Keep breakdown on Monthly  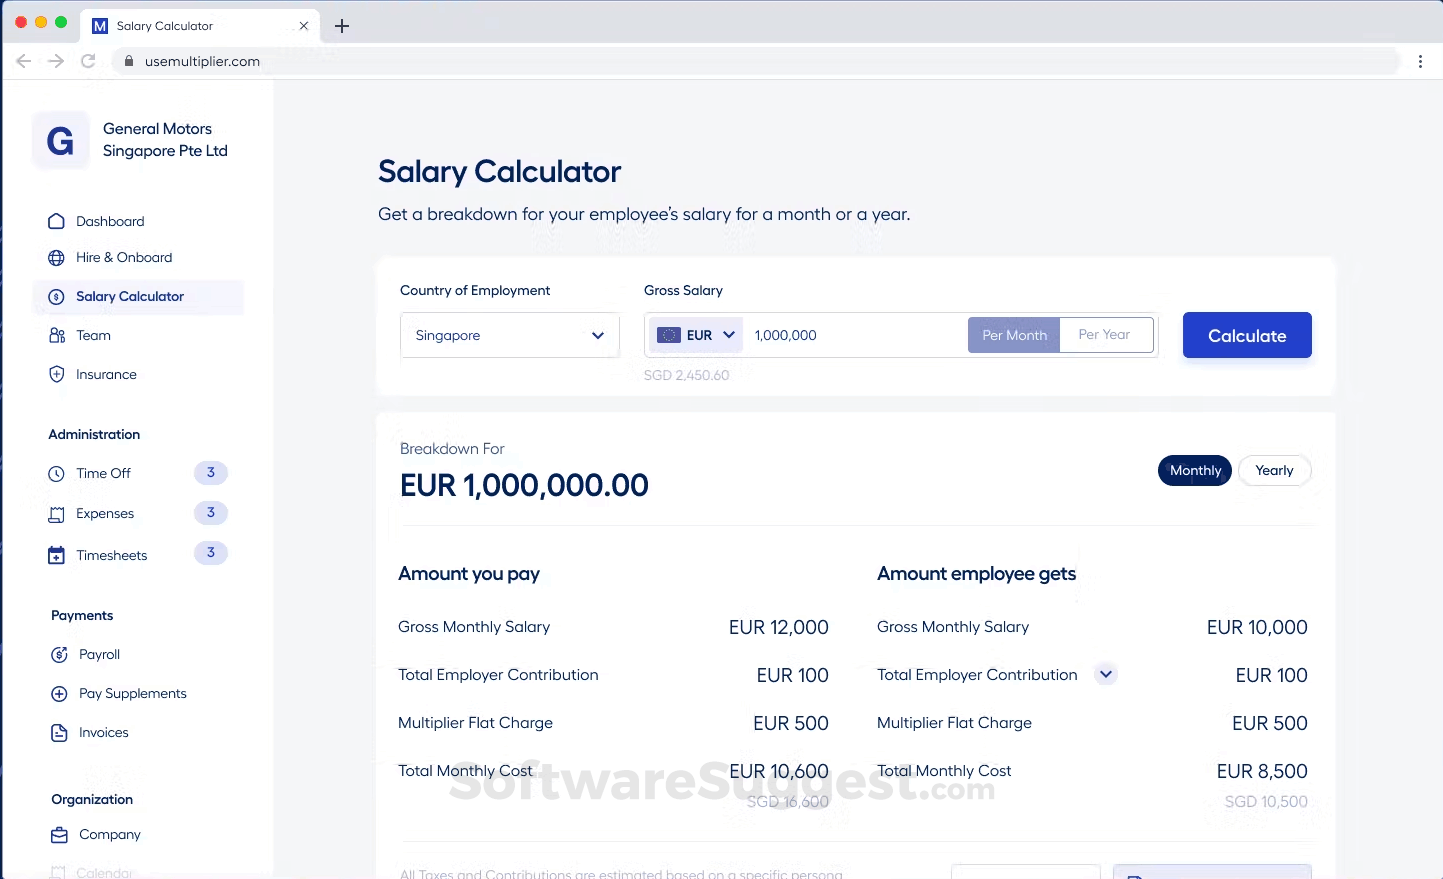(x=1194, y=470)
